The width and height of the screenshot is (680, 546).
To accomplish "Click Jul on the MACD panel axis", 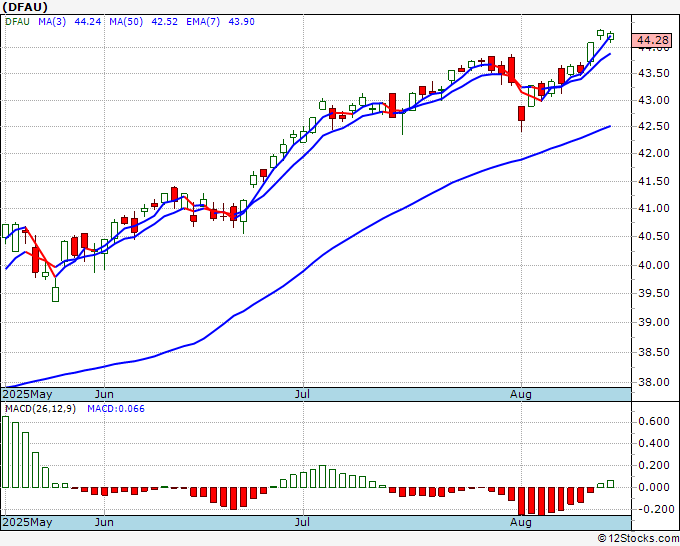I will click(x=302, y=522).
